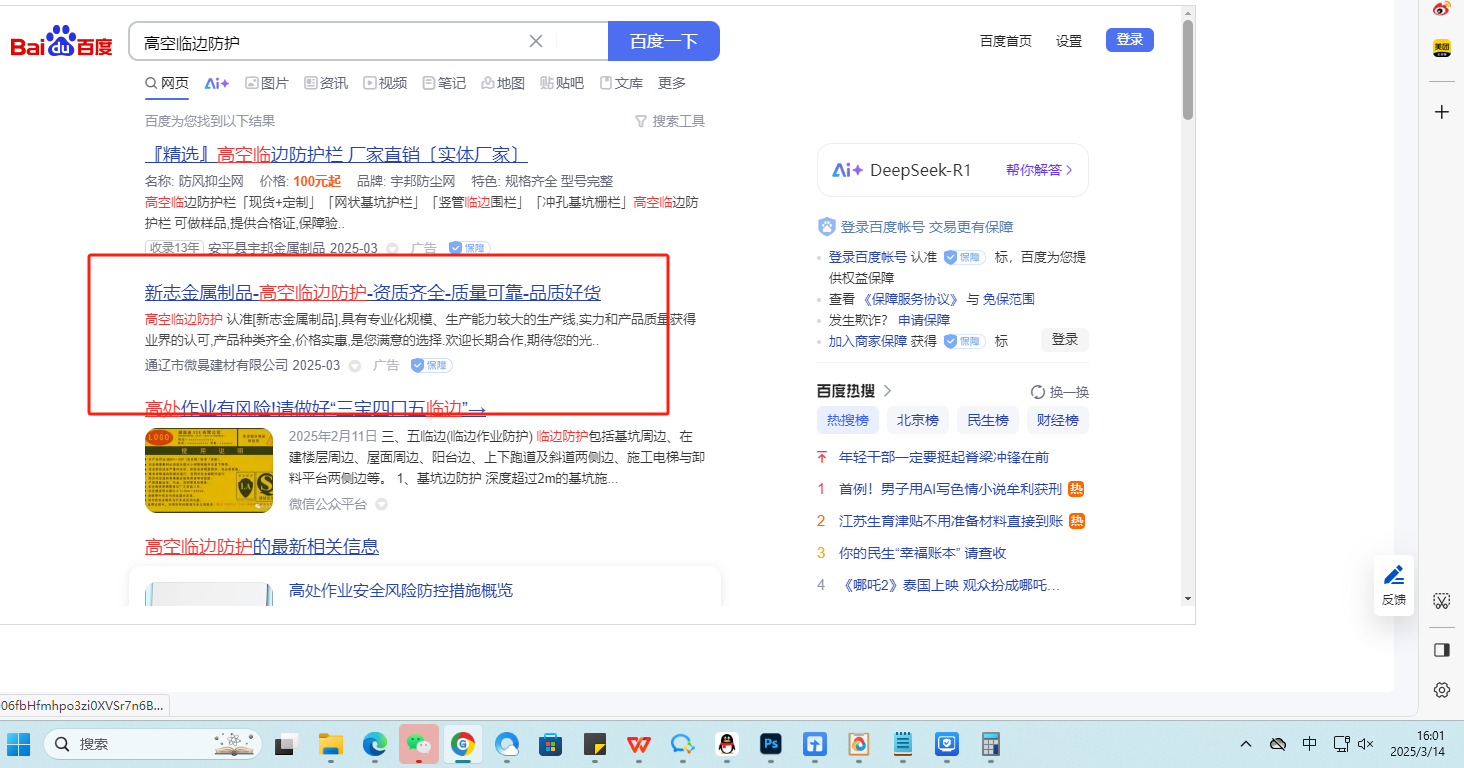Viewport: 1464px width, 768px height.
Task: Launch WeChat from the taskbar
Action: 419,744
